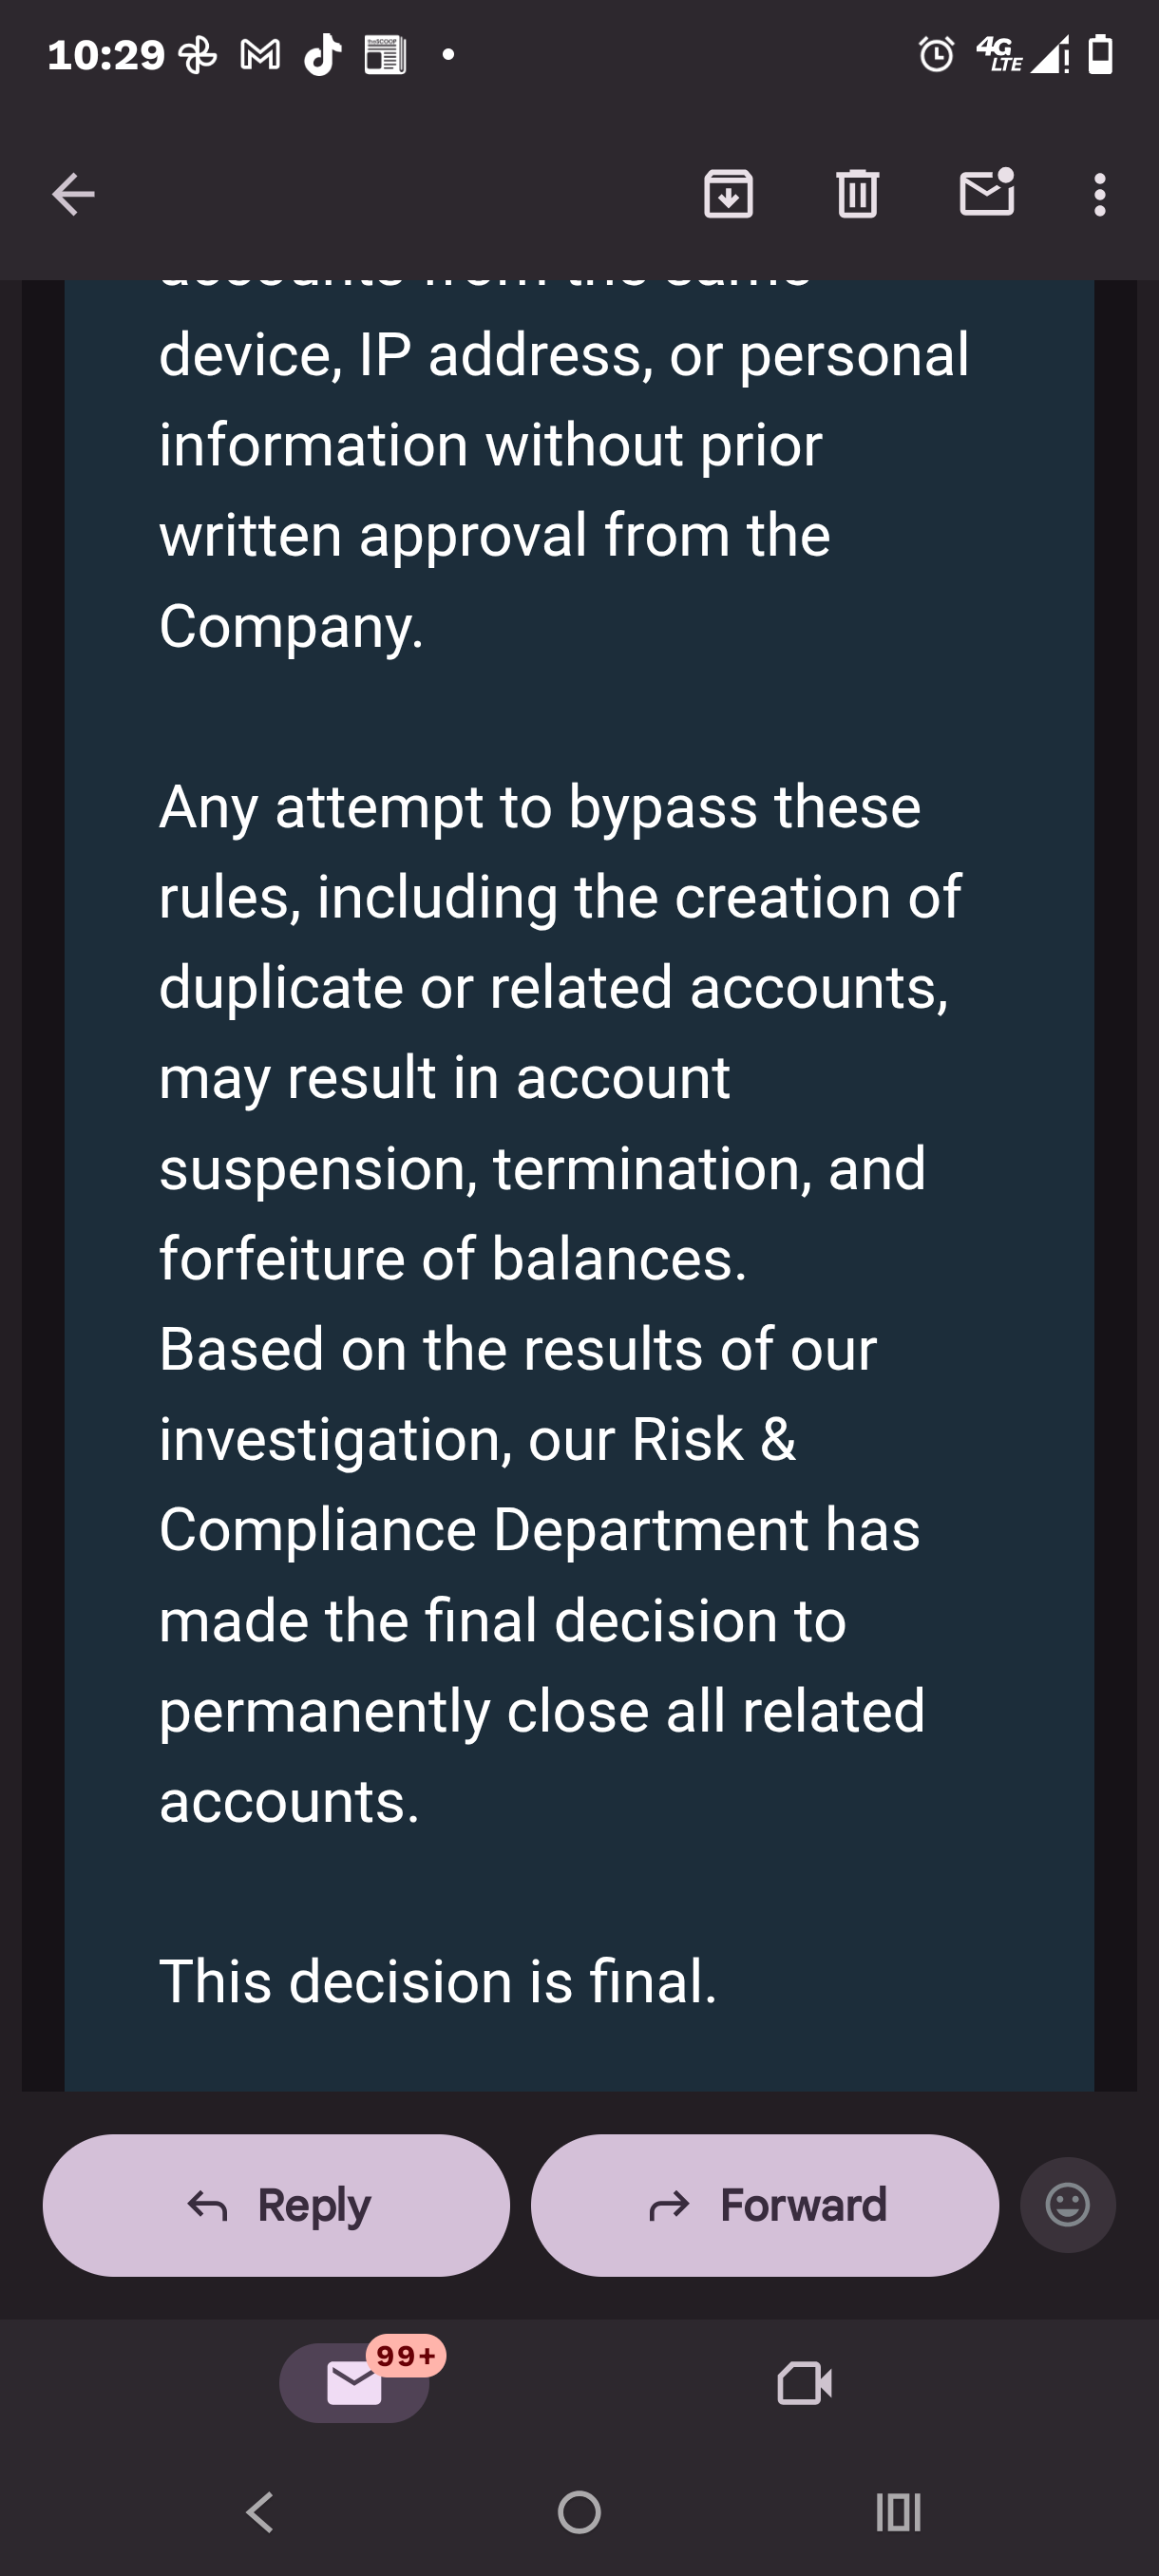
Task: Tap the "This decision is final." text
Action: pyautogui.click(x=438, y=1981)
